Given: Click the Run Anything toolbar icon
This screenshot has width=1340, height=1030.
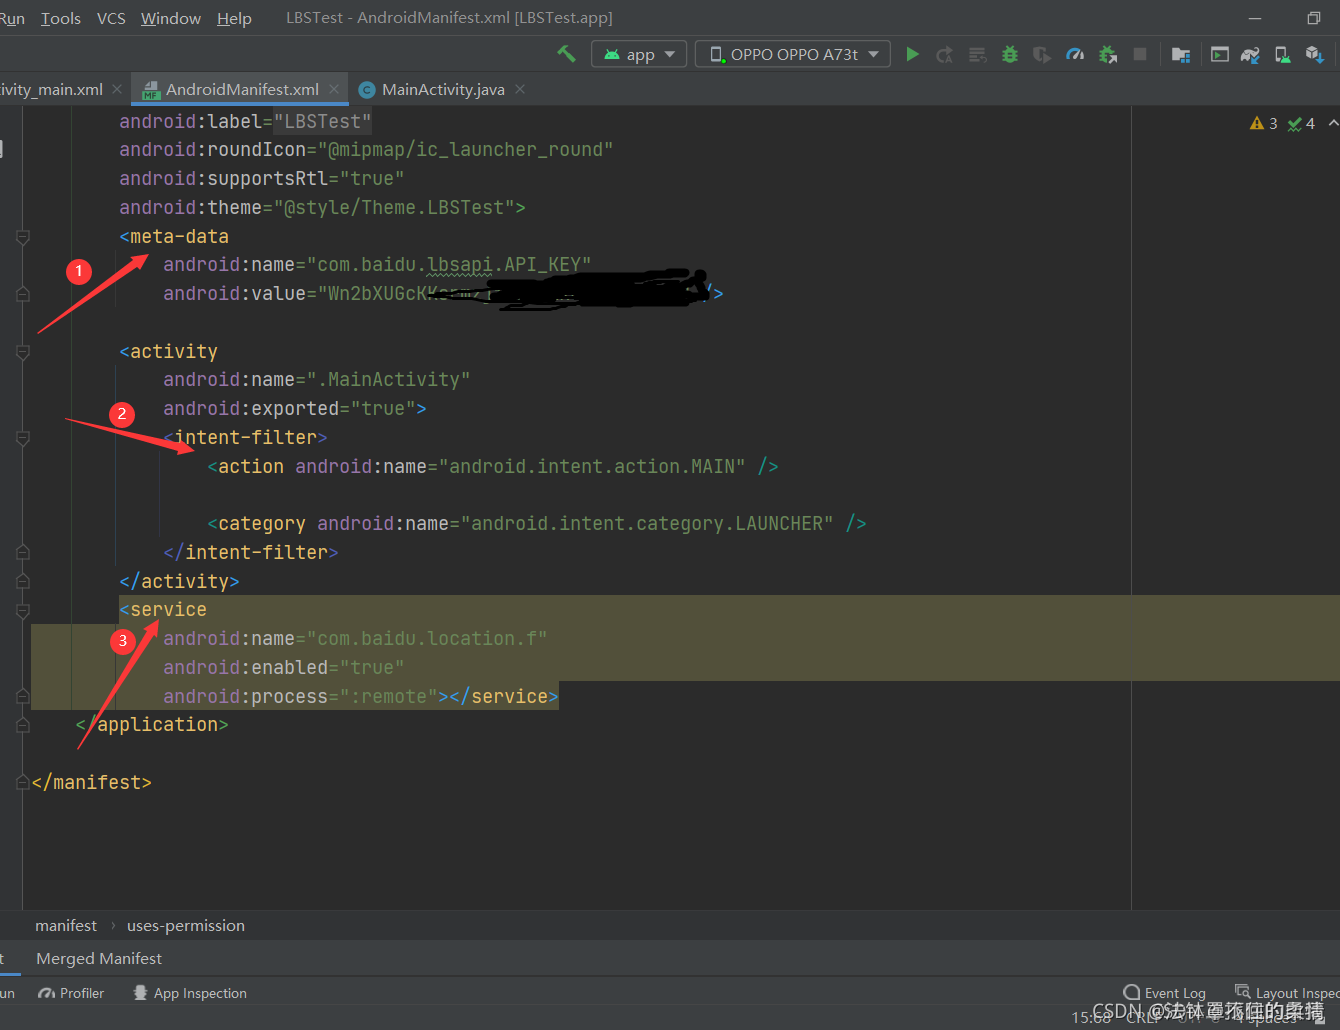Looking at the screenshot, I should (x=1220, y=54).
